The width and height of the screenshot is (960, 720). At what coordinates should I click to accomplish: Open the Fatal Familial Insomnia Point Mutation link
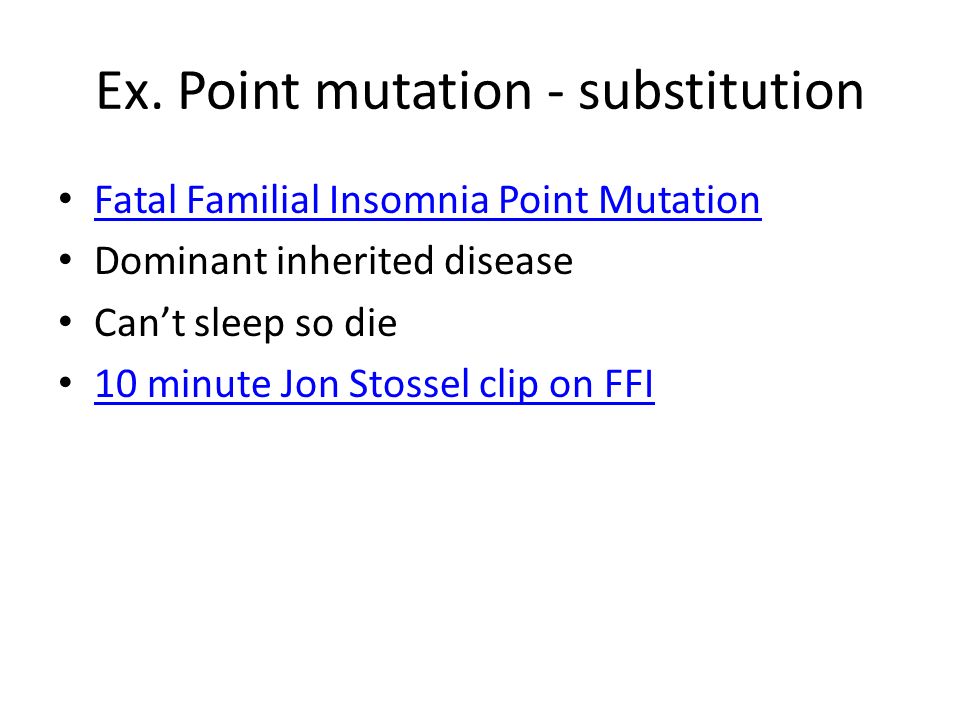pos(427,200)
